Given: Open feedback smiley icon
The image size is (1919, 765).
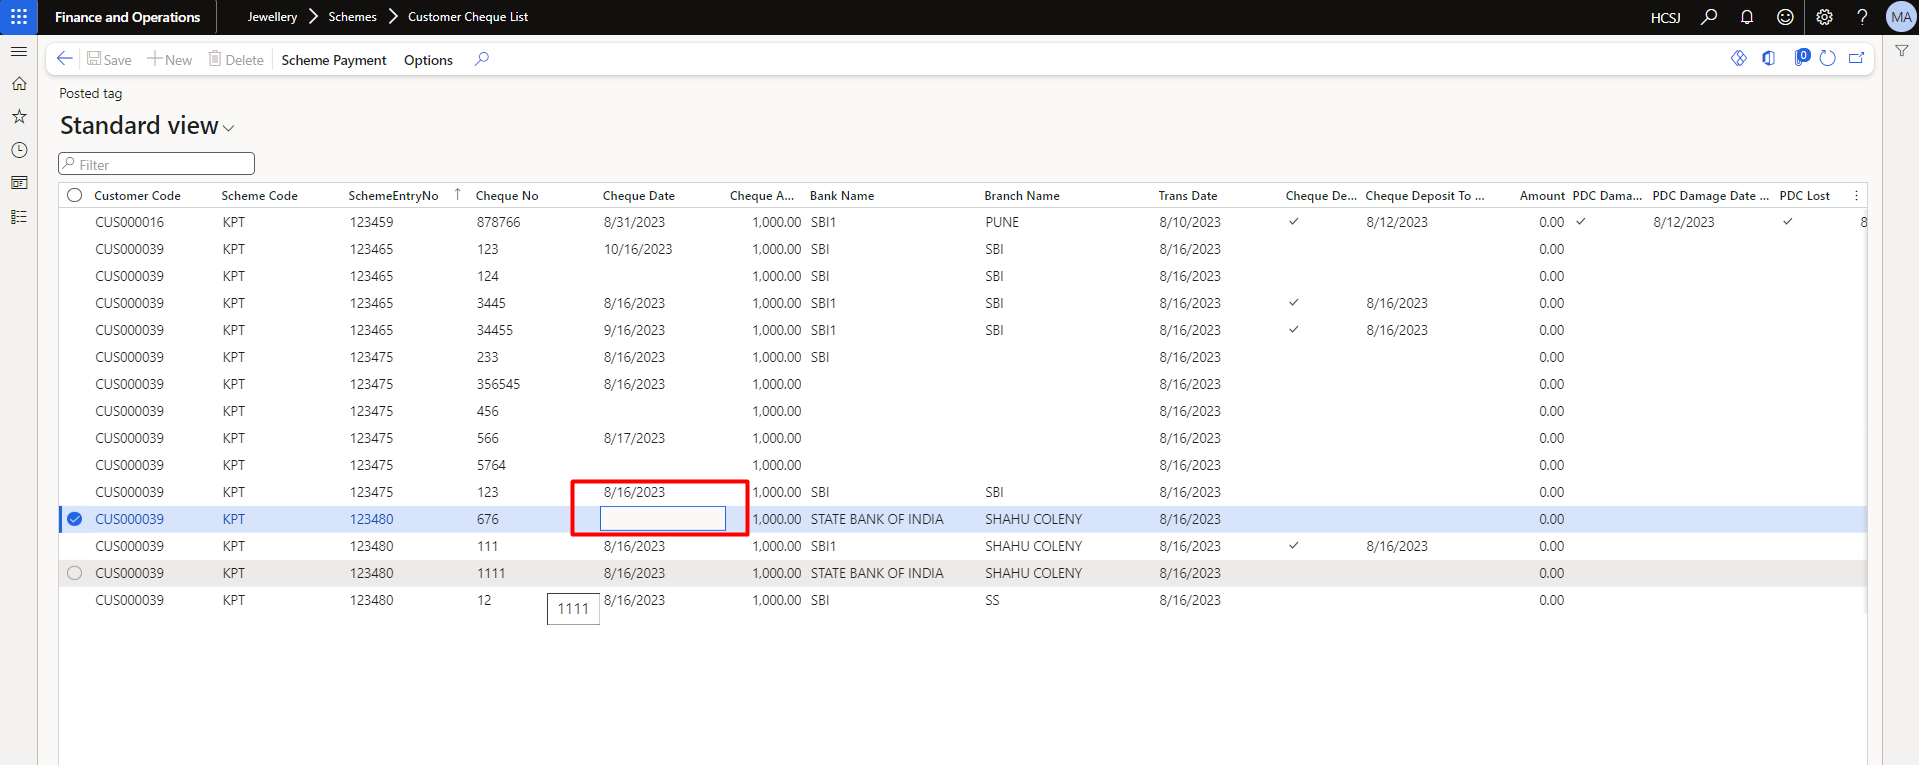Looking at the screenshot, I should pyautogui.click(x=1785, y=17).
